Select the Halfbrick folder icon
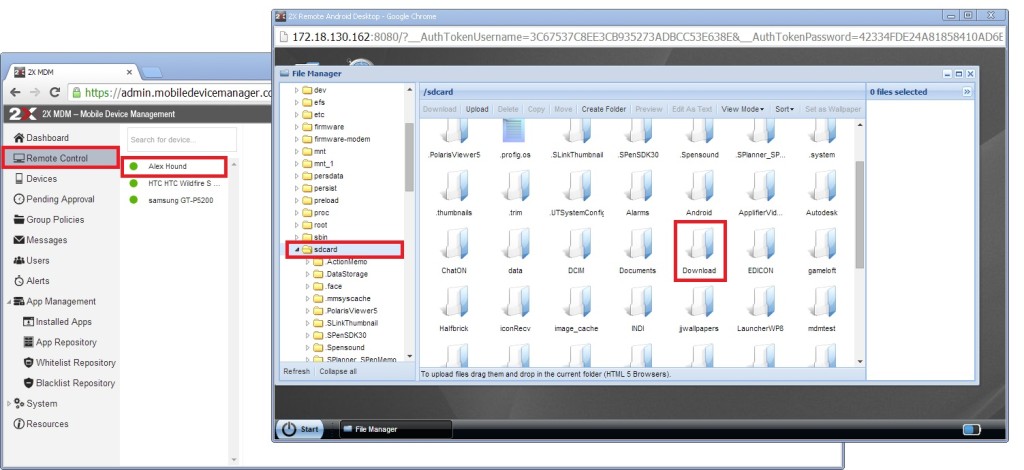The image size is (1024, 470). pos(454,309)
